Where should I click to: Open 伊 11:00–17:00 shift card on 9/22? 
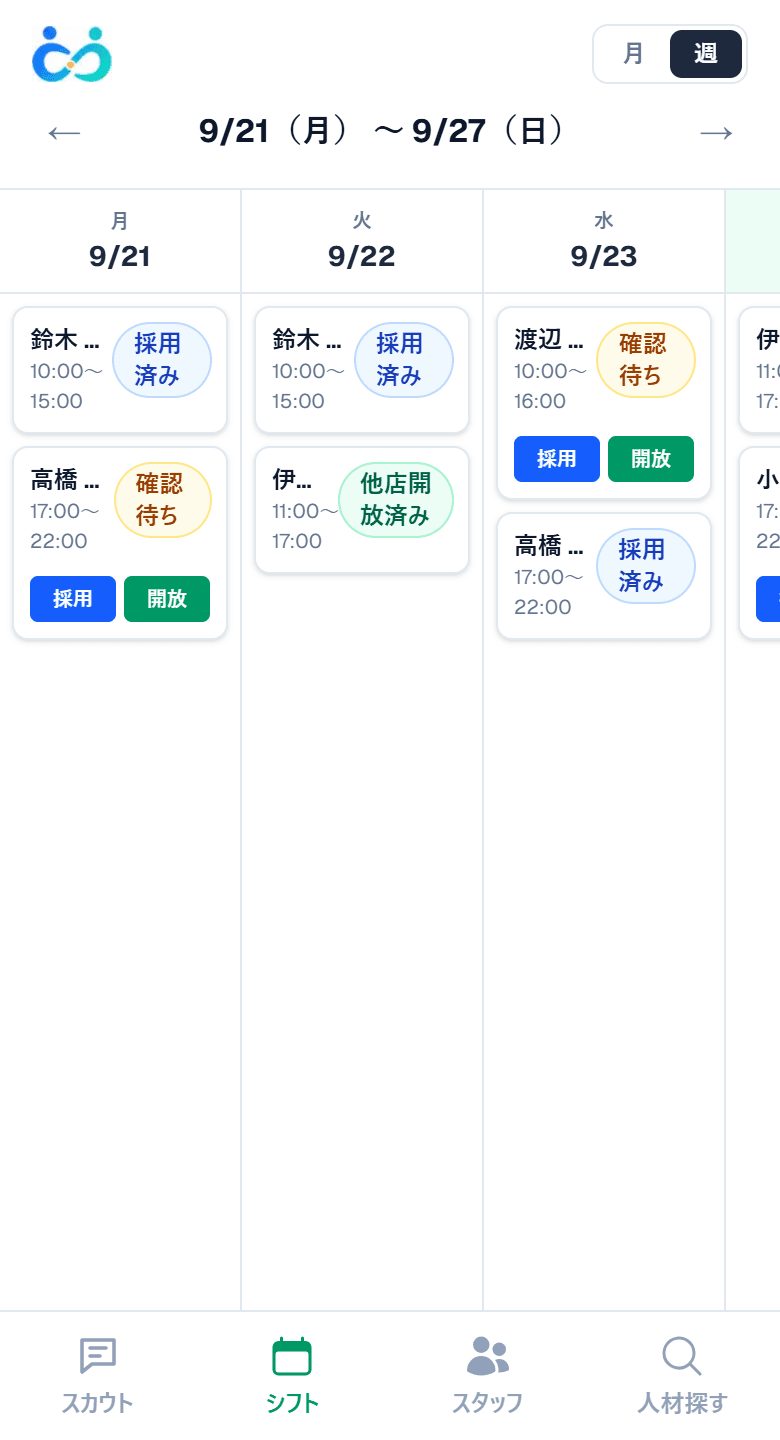pos(362,510)
